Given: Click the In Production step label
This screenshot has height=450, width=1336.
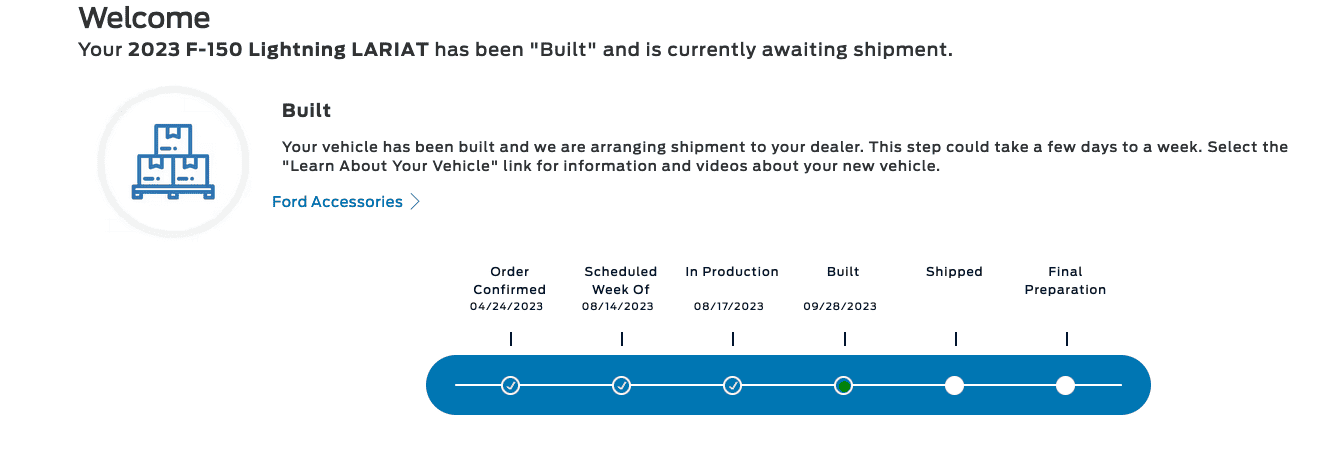Looking at the screenshot, I should tap(732, 271).
